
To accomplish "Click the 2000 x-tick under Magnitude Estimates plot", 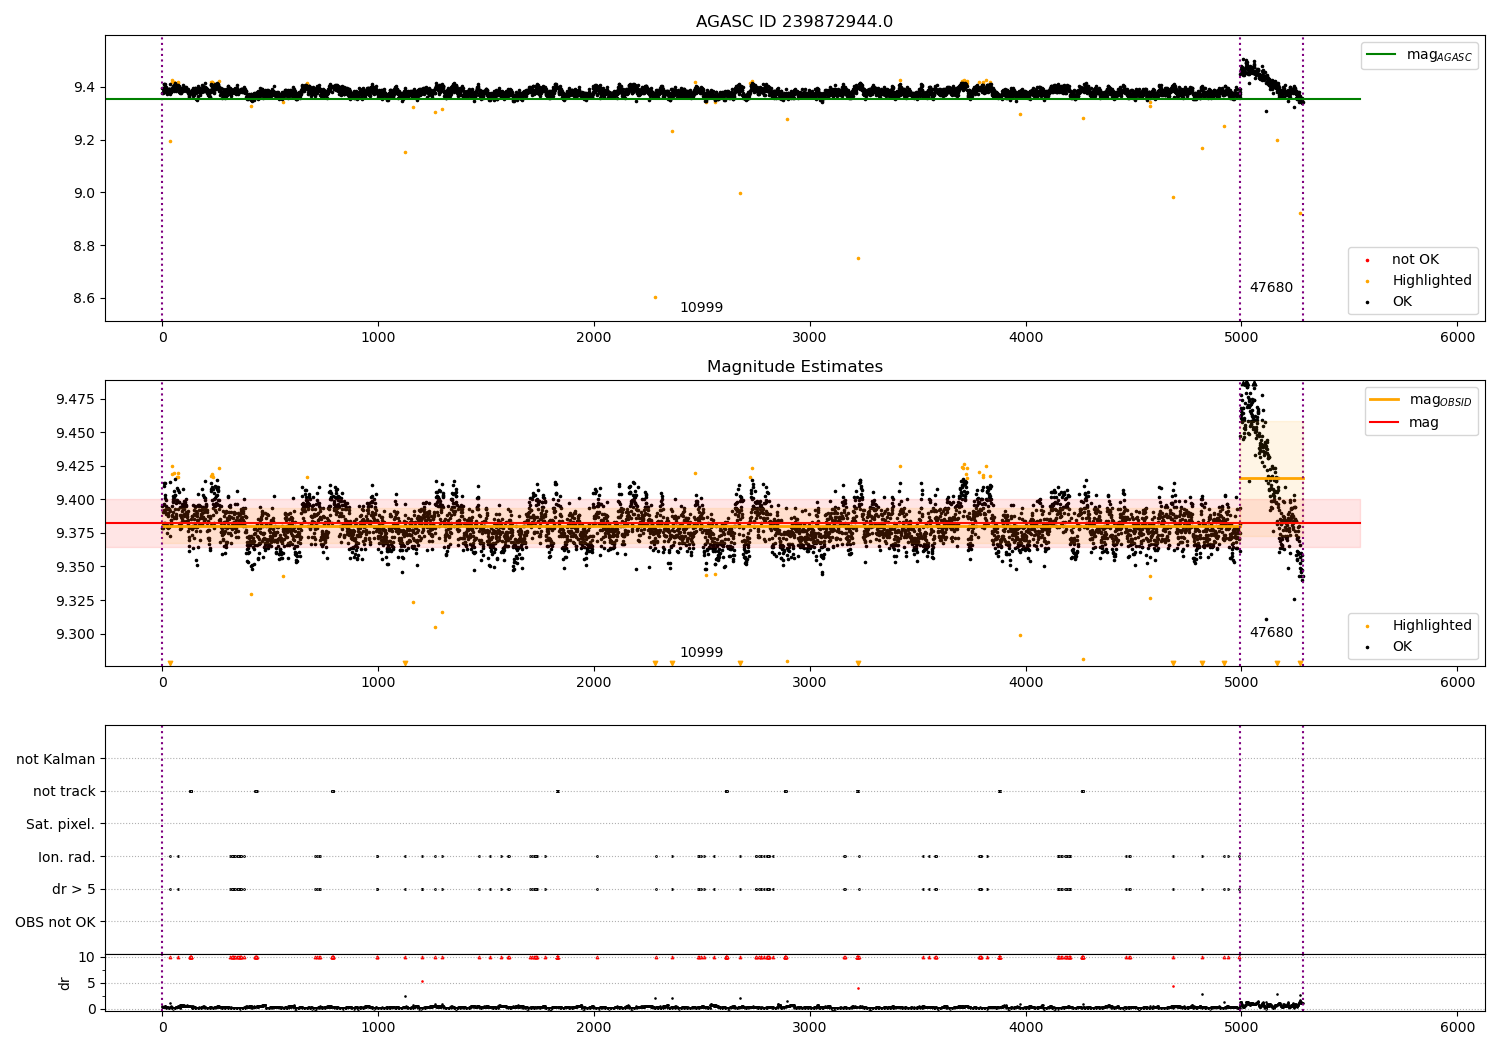I will (594, 683).
